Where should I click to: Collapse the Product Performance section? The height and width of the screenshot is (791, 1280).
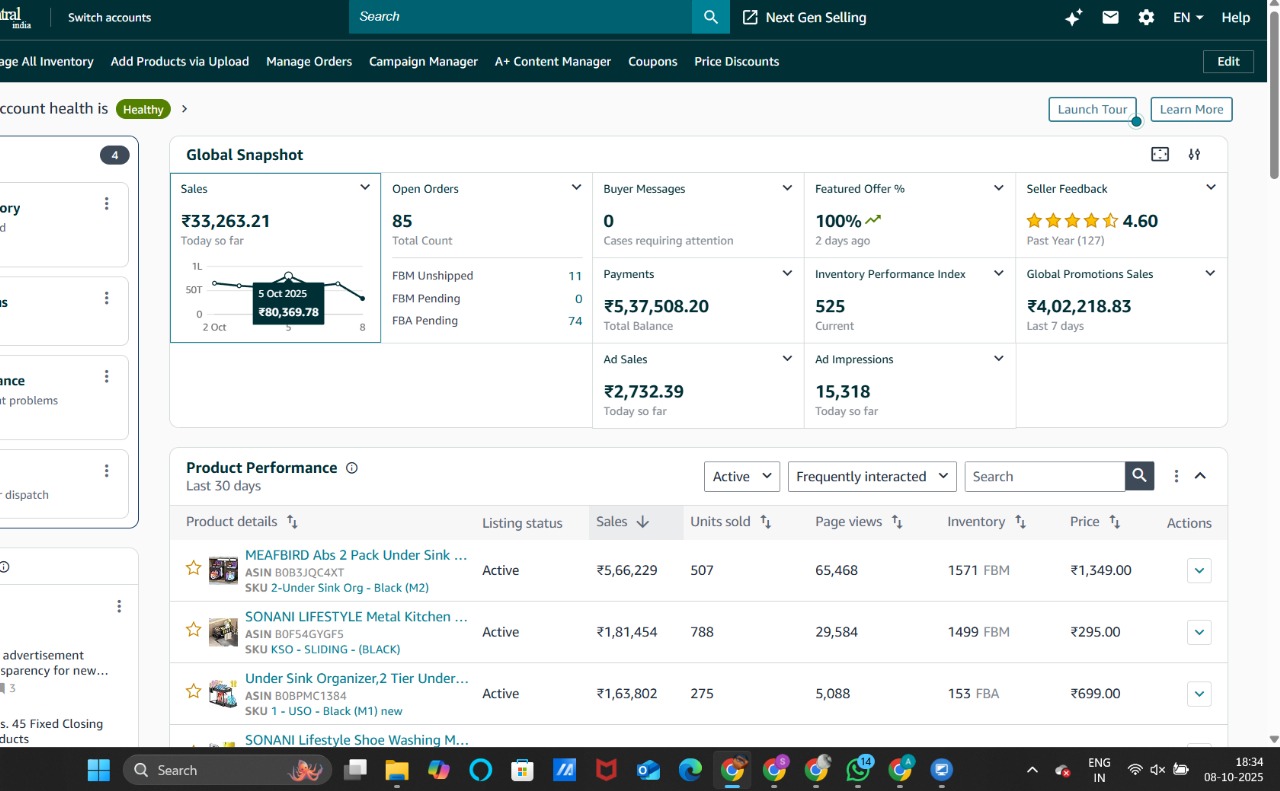1200,476
